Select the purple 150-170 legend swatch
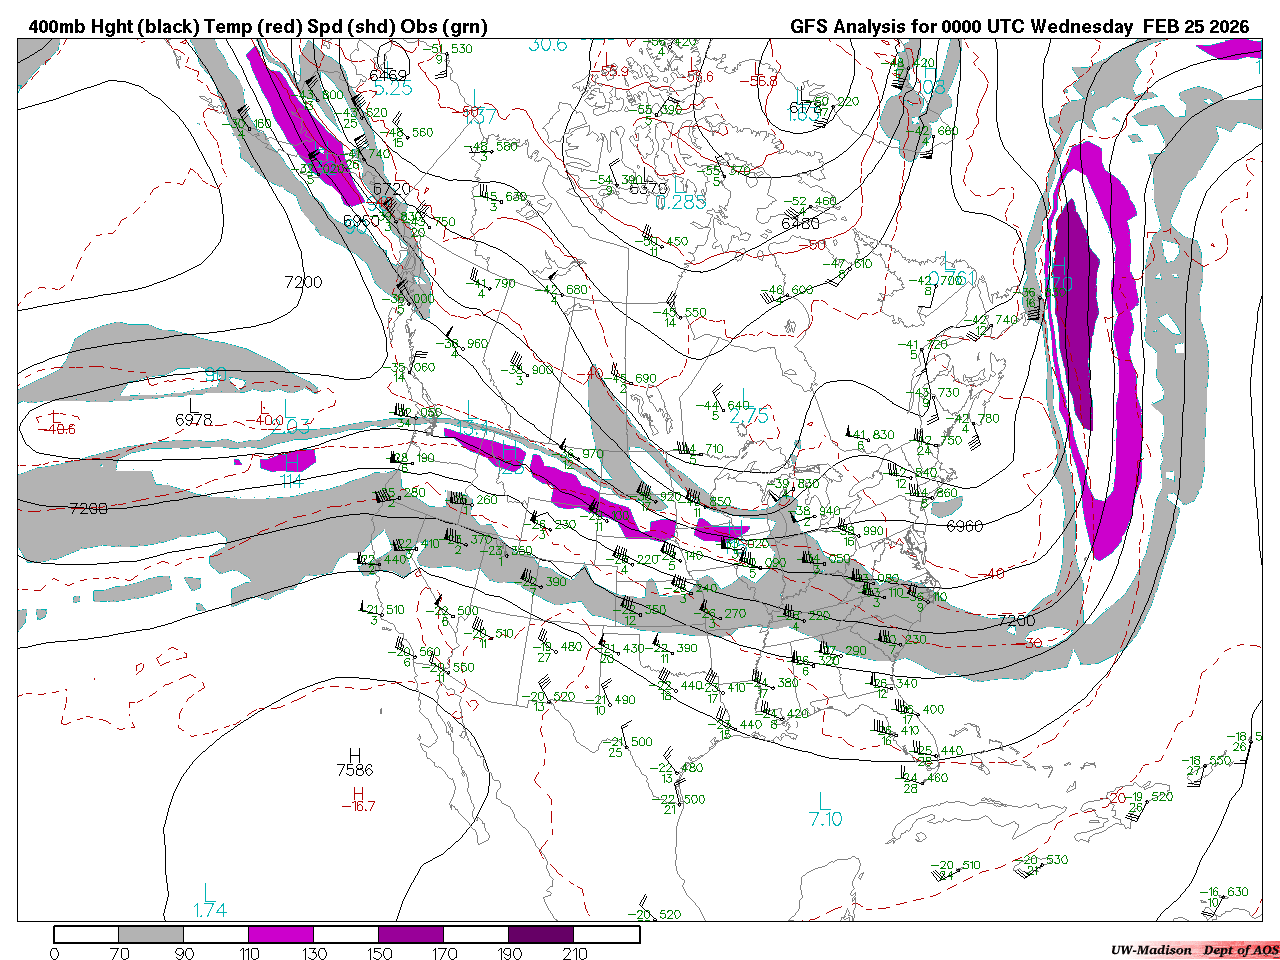Image resolution: width=1280 pixels, height=960 pixels. point(411,934)
